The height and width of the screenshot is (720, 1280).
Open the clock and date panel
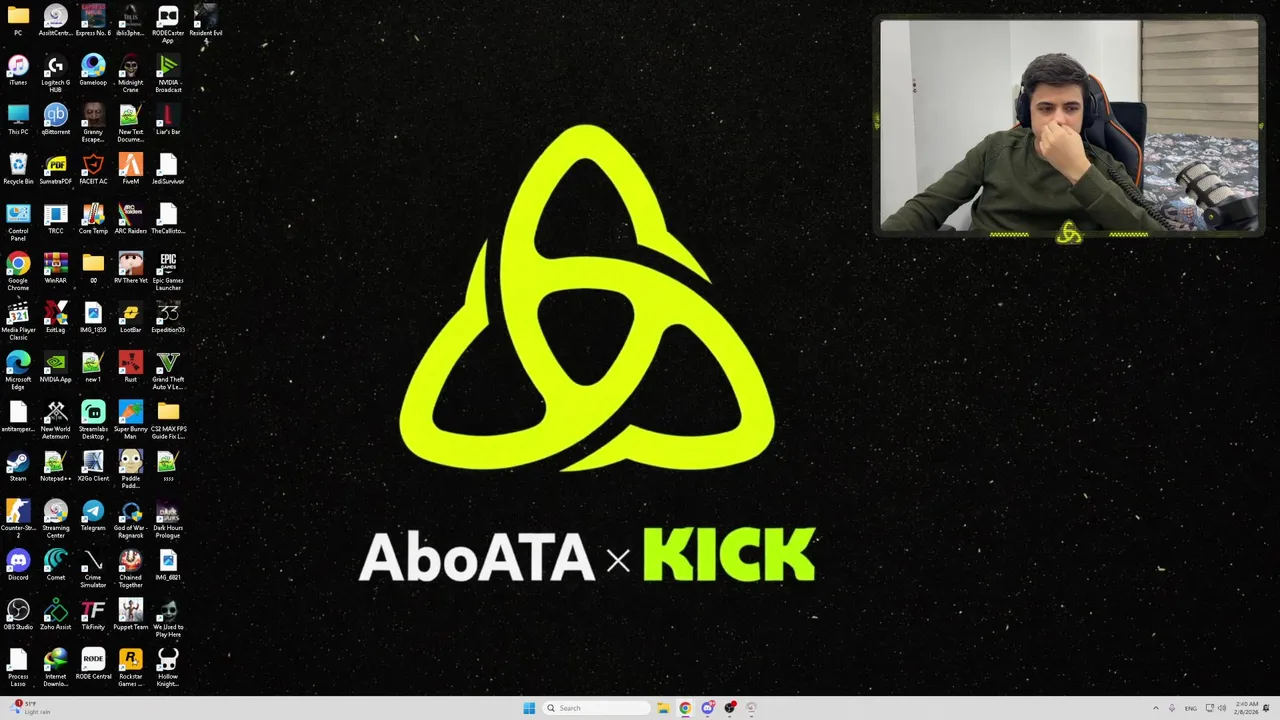tap(1246, 708)
